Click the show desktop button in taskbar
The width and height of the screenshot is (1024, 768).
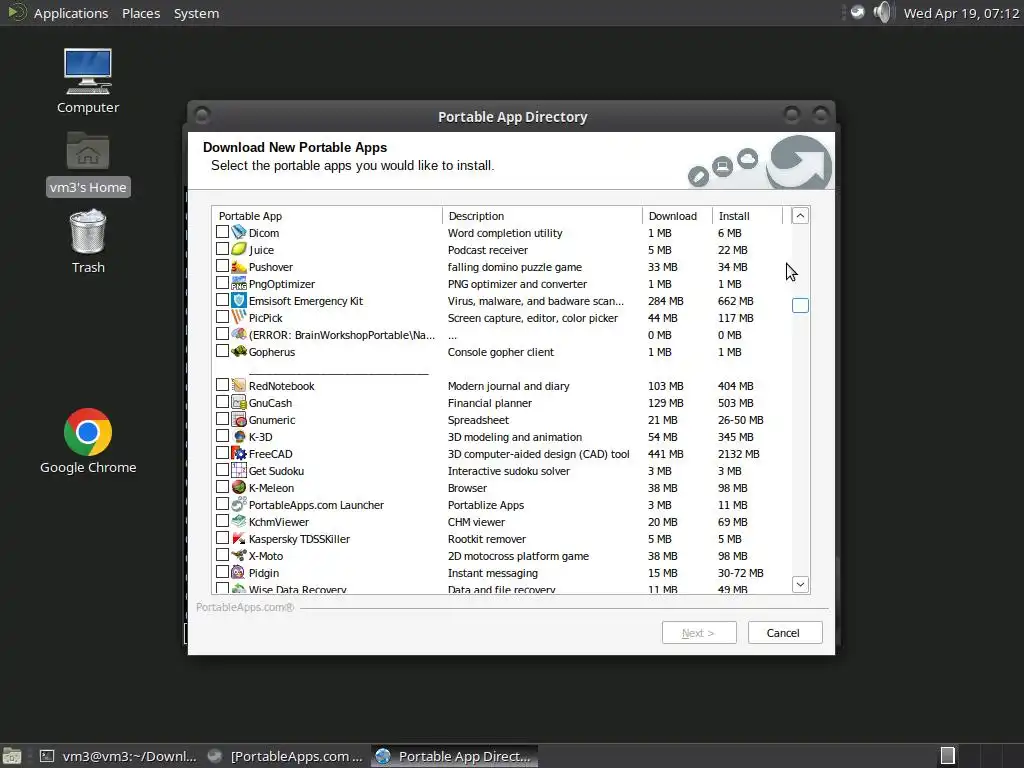coord(12,756)
